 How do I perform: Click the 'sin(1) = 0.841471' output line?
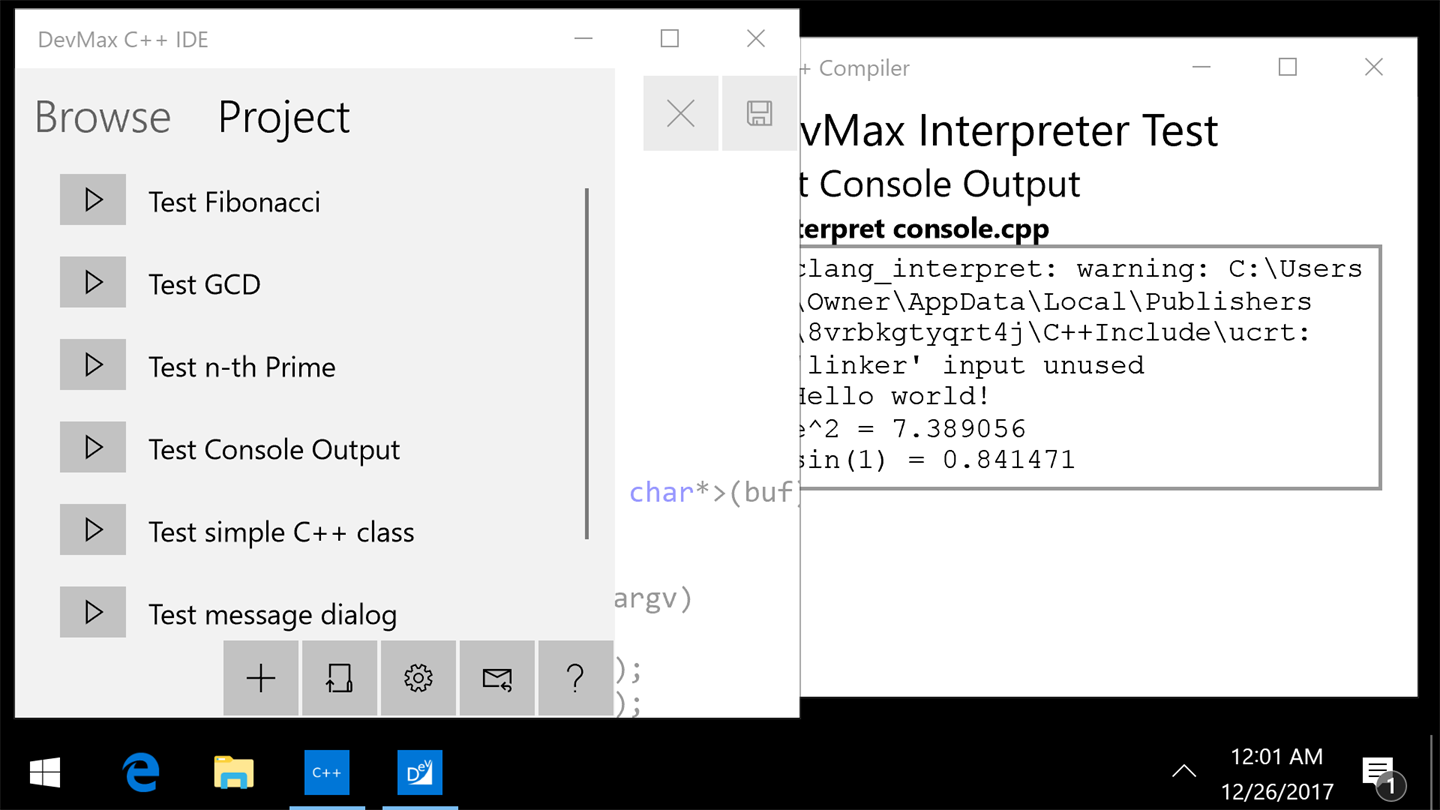click(x=938, y=460)
